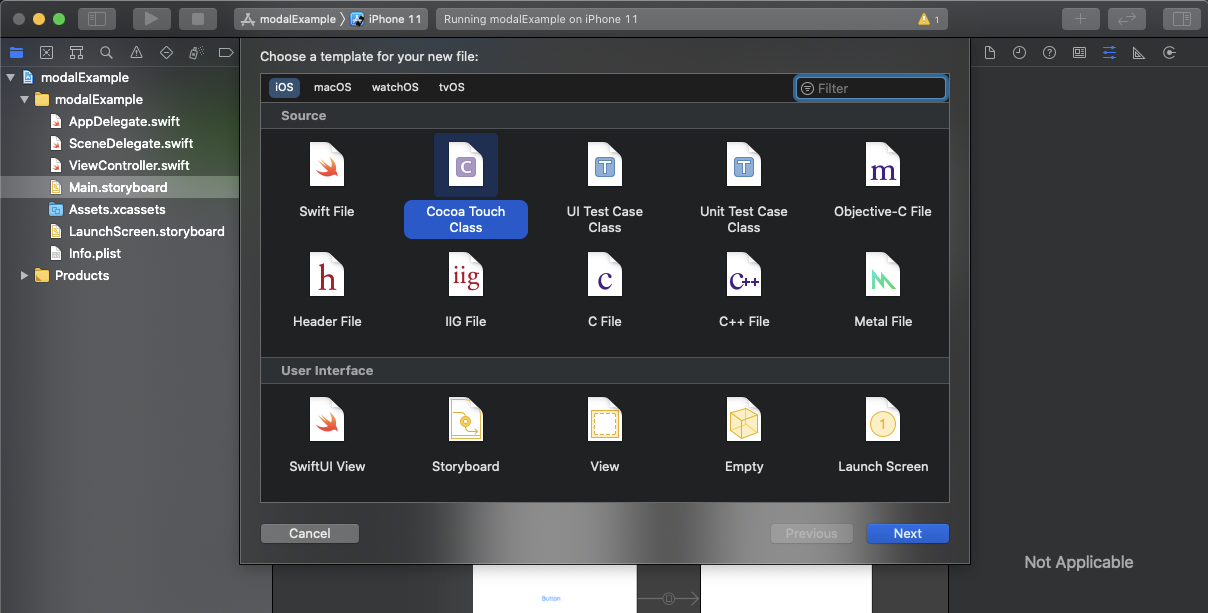Show the connections inspector
Screen dimensions: 1208x613
(x=1169, y=53)
